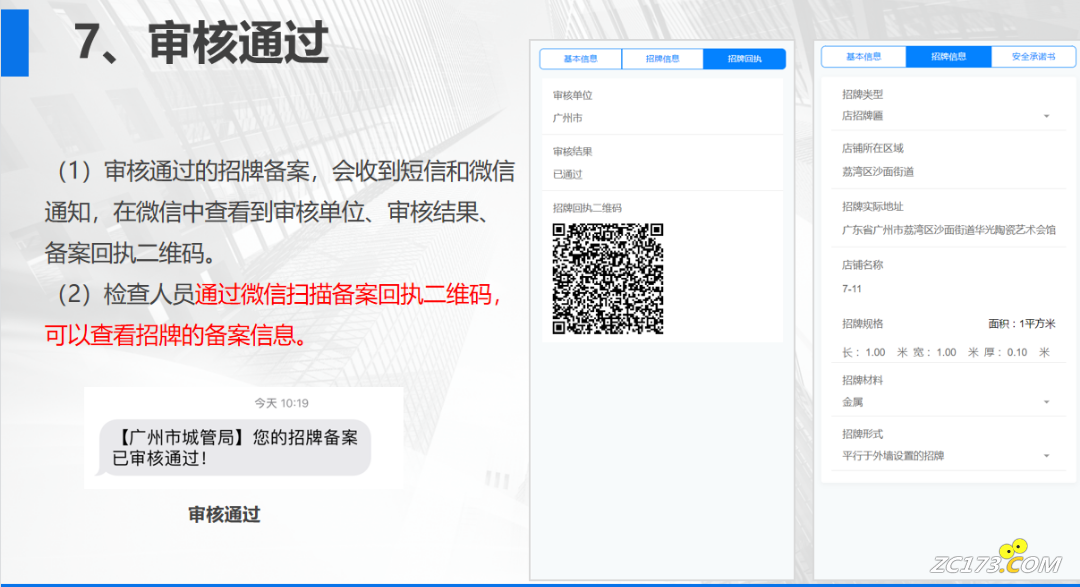This screenshot has height=587, width=1080.
Task: Click the SMS bubble from 广州市城管局
Action: click(234, 448)
